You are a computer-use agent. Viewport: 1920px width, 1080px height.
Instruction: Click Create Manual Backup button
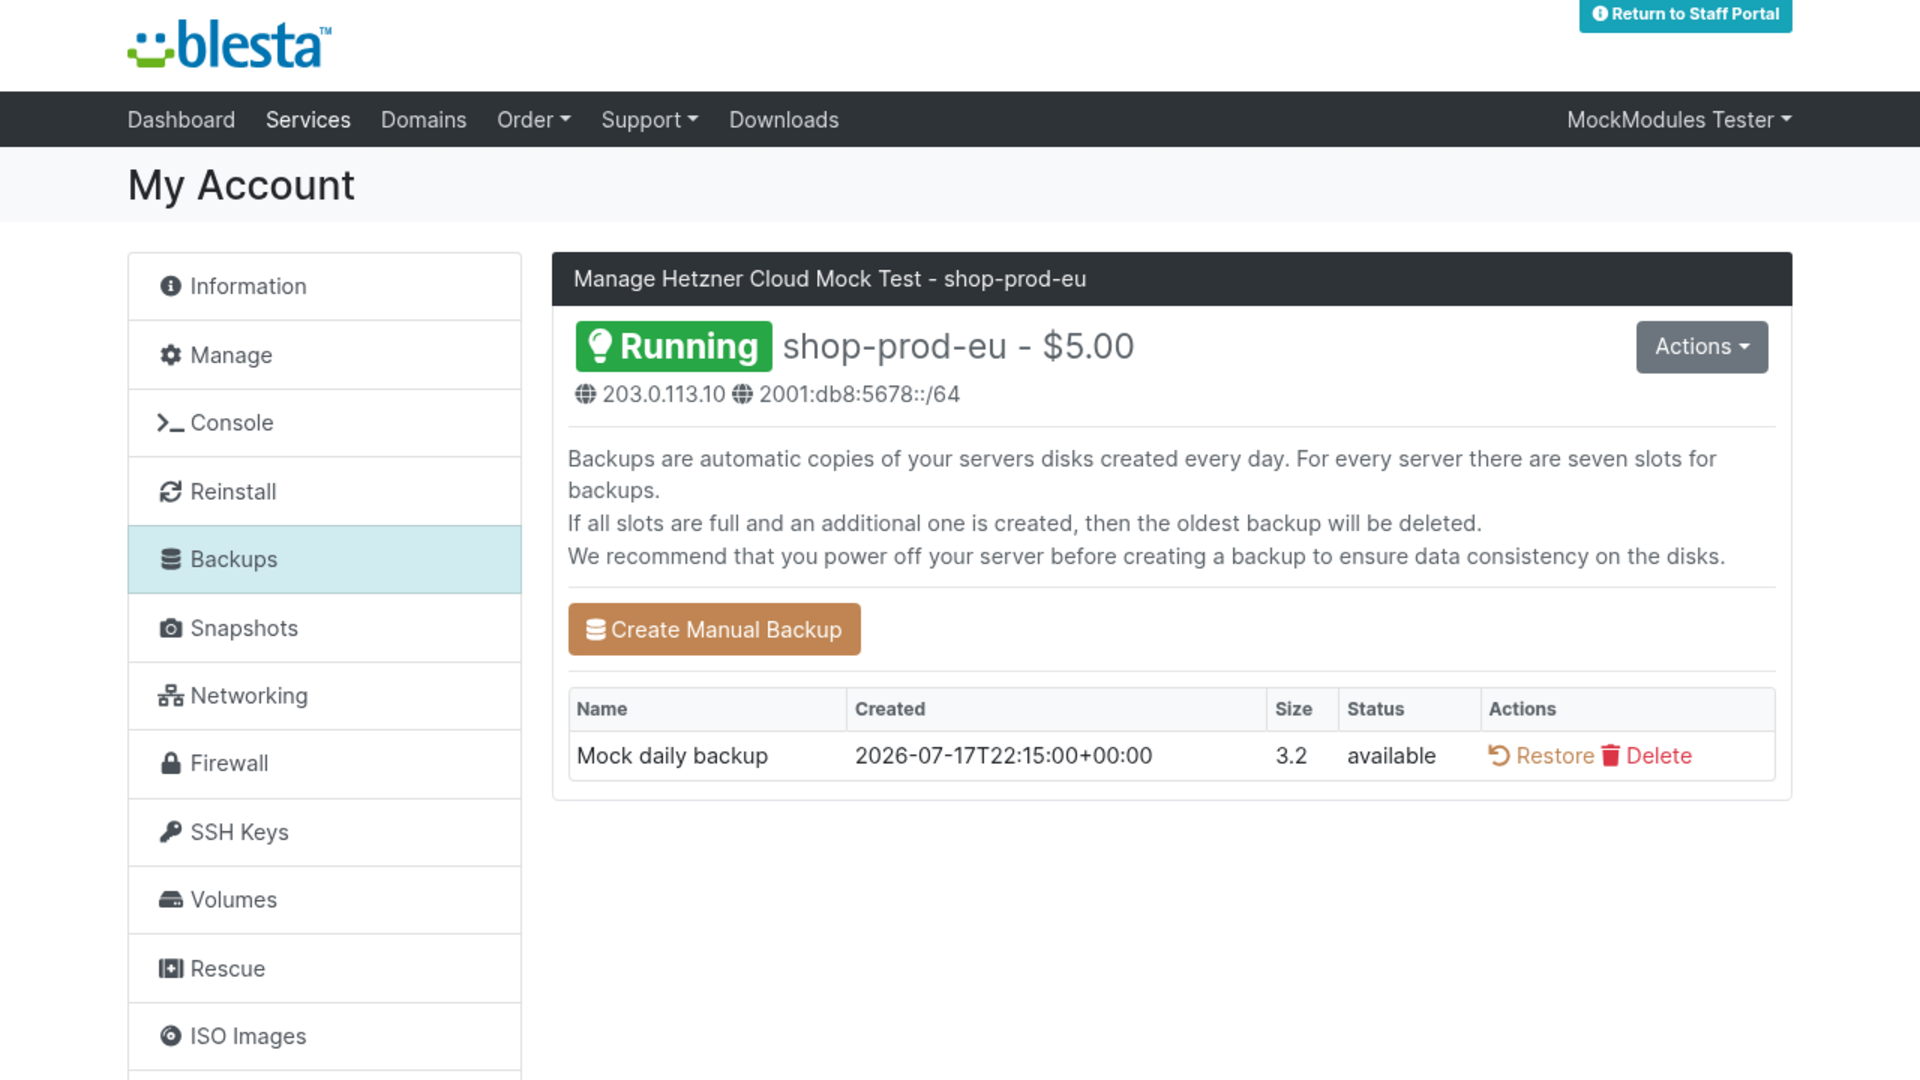[714, 630]
